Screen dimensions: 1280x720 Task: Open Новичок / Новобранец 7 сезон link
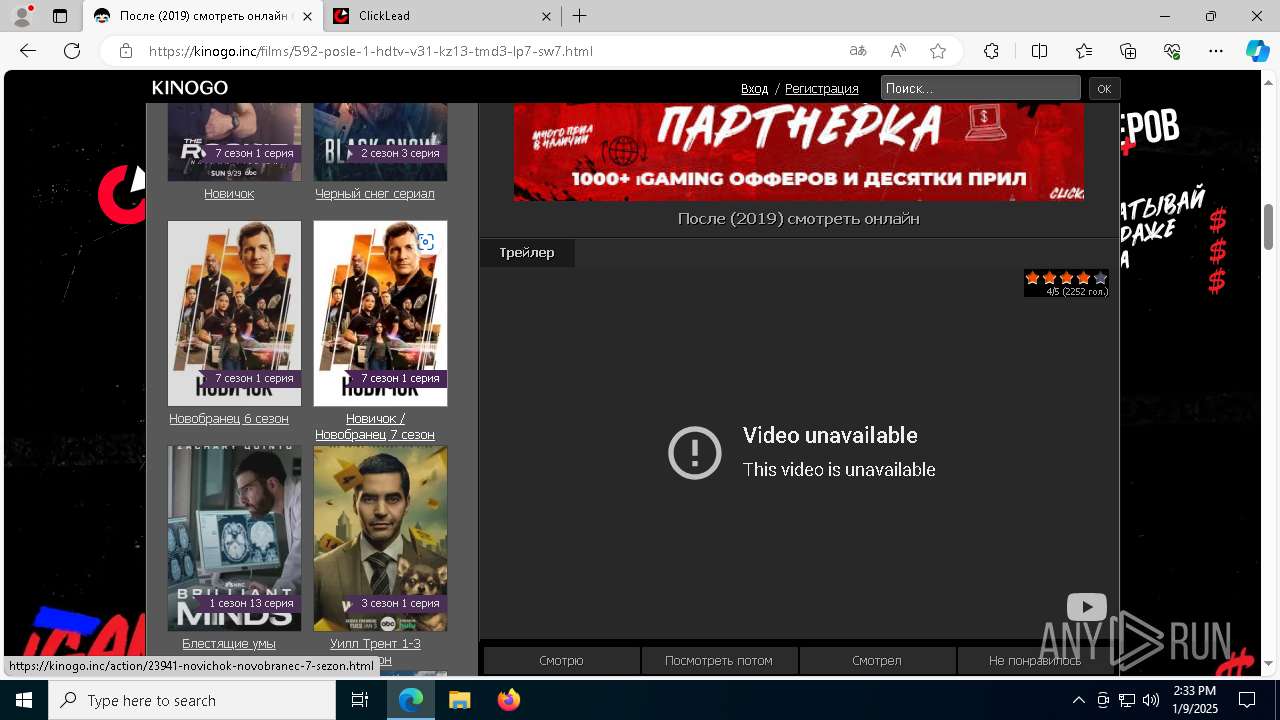pos(375,427)
